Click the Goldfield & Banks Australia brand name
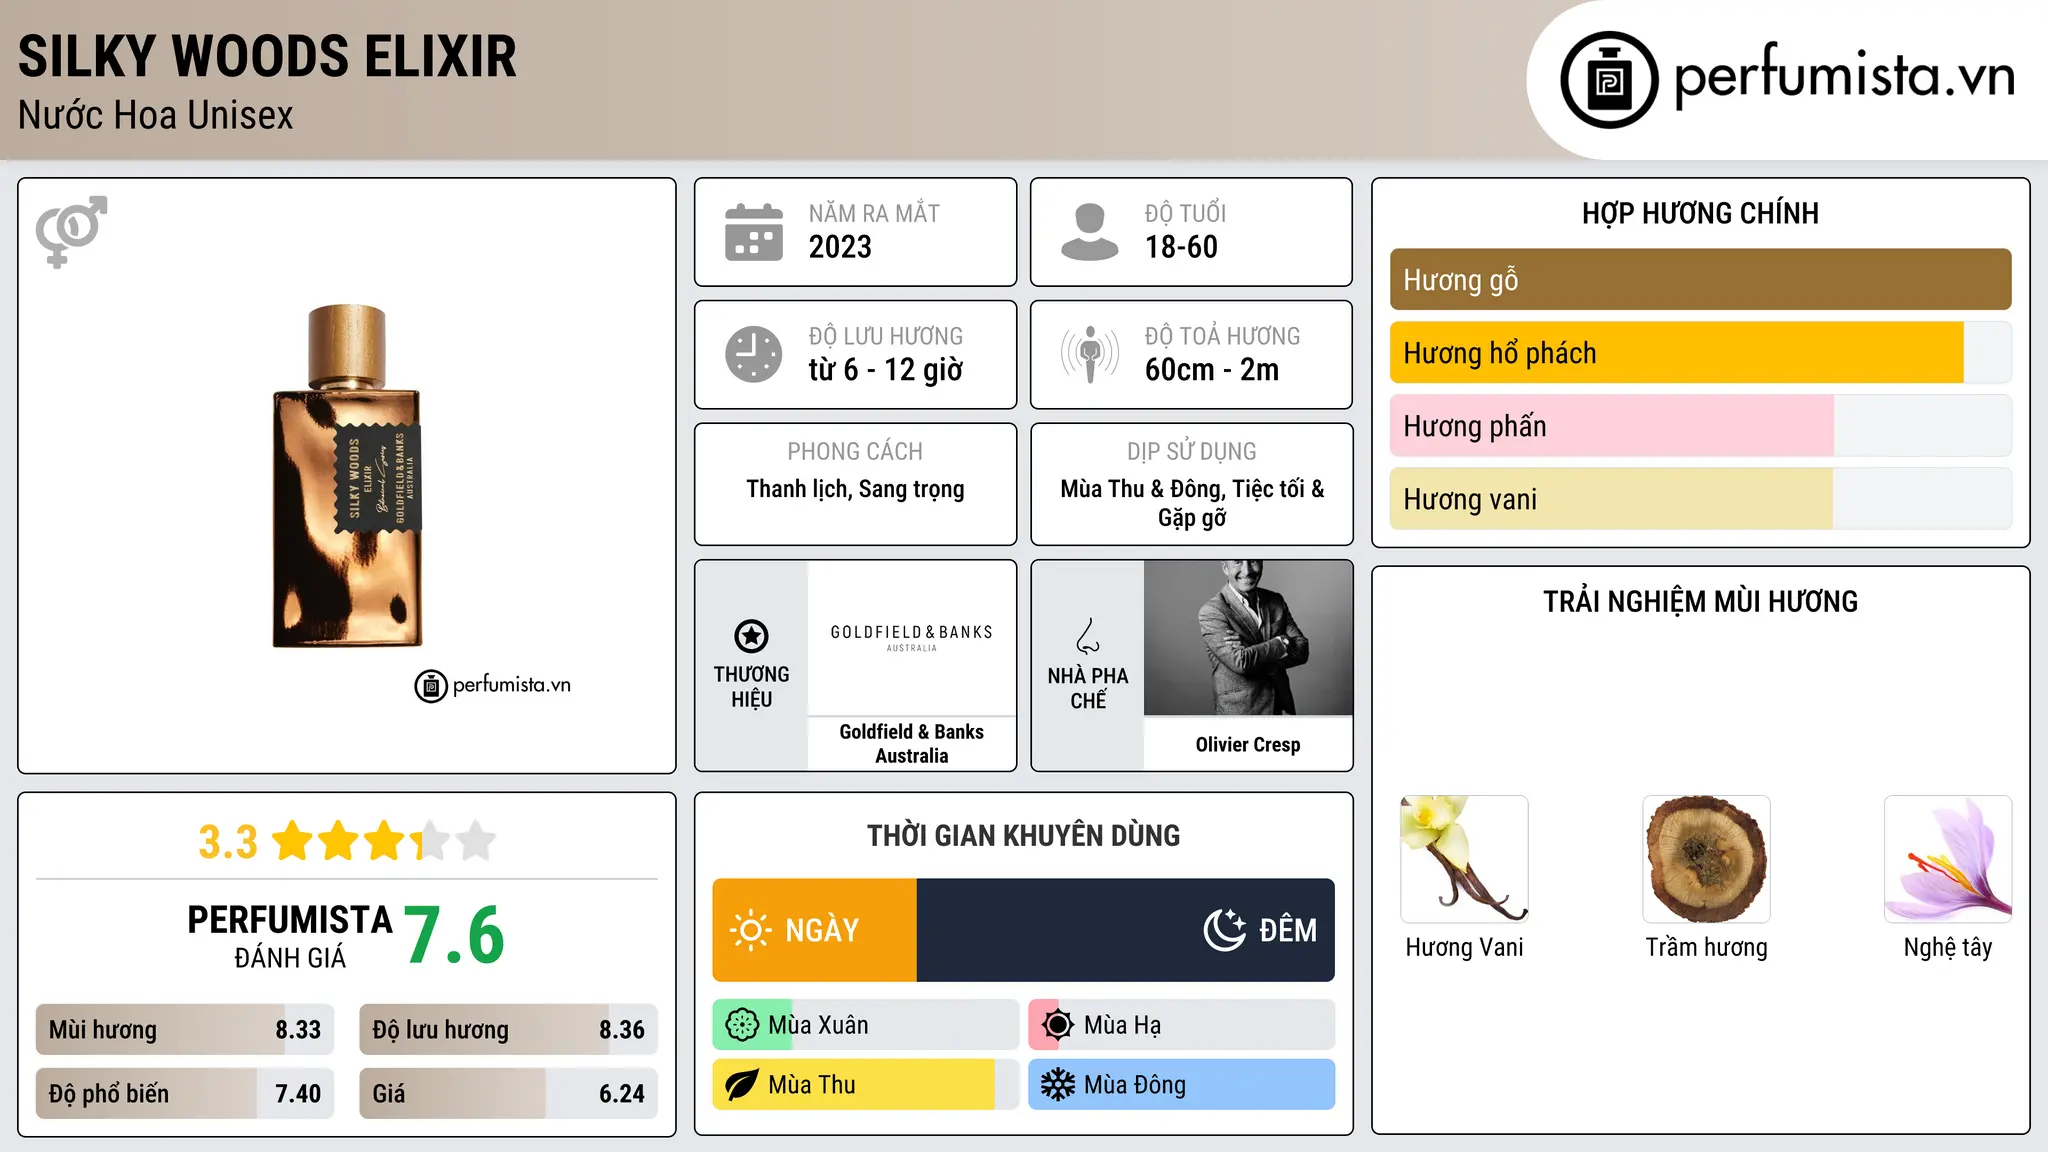The width and height of the screenshot is (2048, 1152). [912, 744]
